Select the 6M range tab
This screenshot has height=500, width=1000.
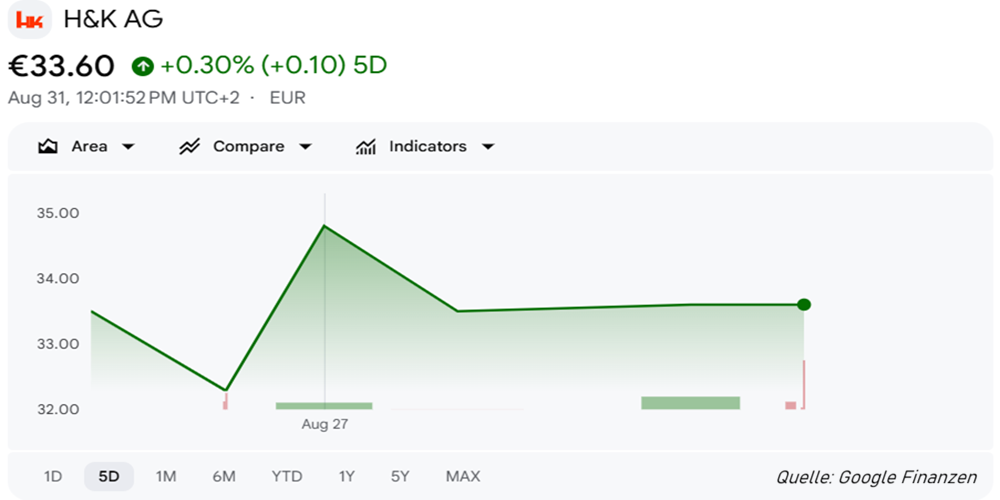(224, 476)
